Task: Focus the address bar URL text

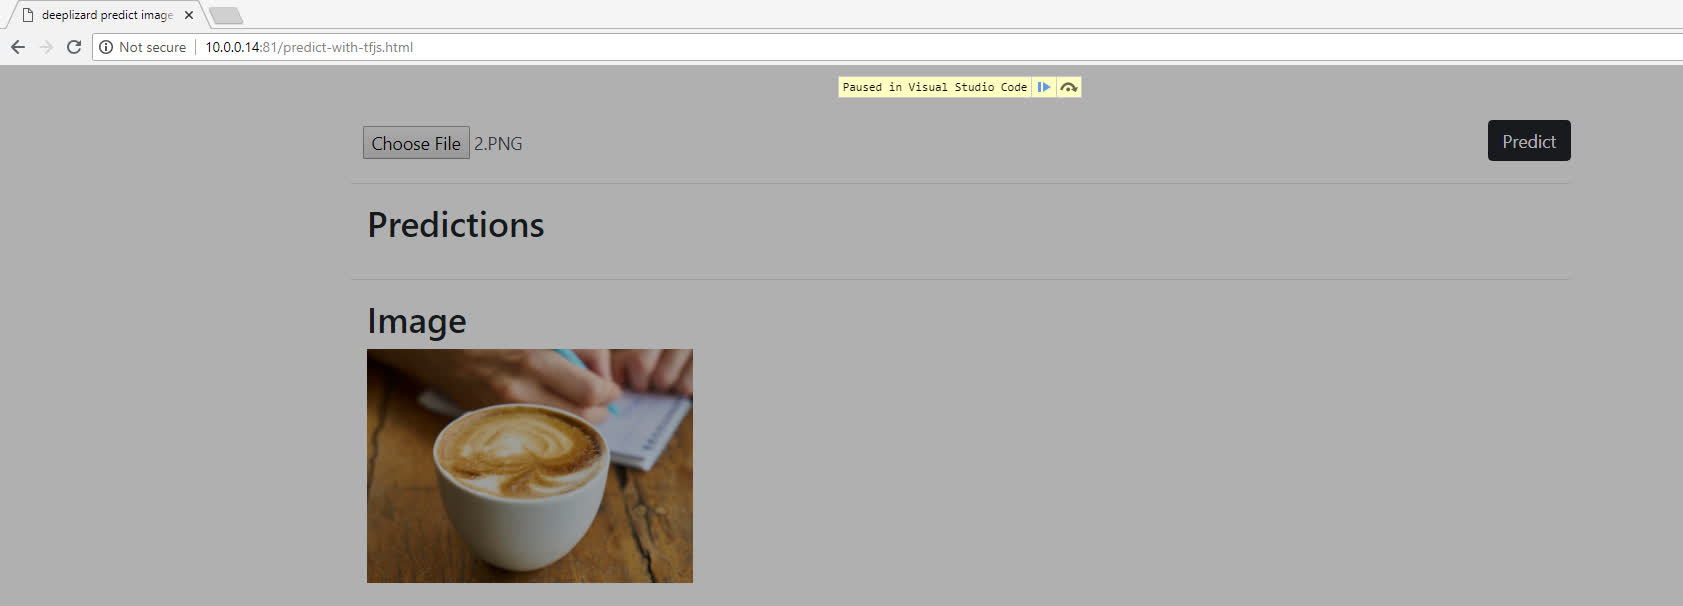Action: (309, 47)
